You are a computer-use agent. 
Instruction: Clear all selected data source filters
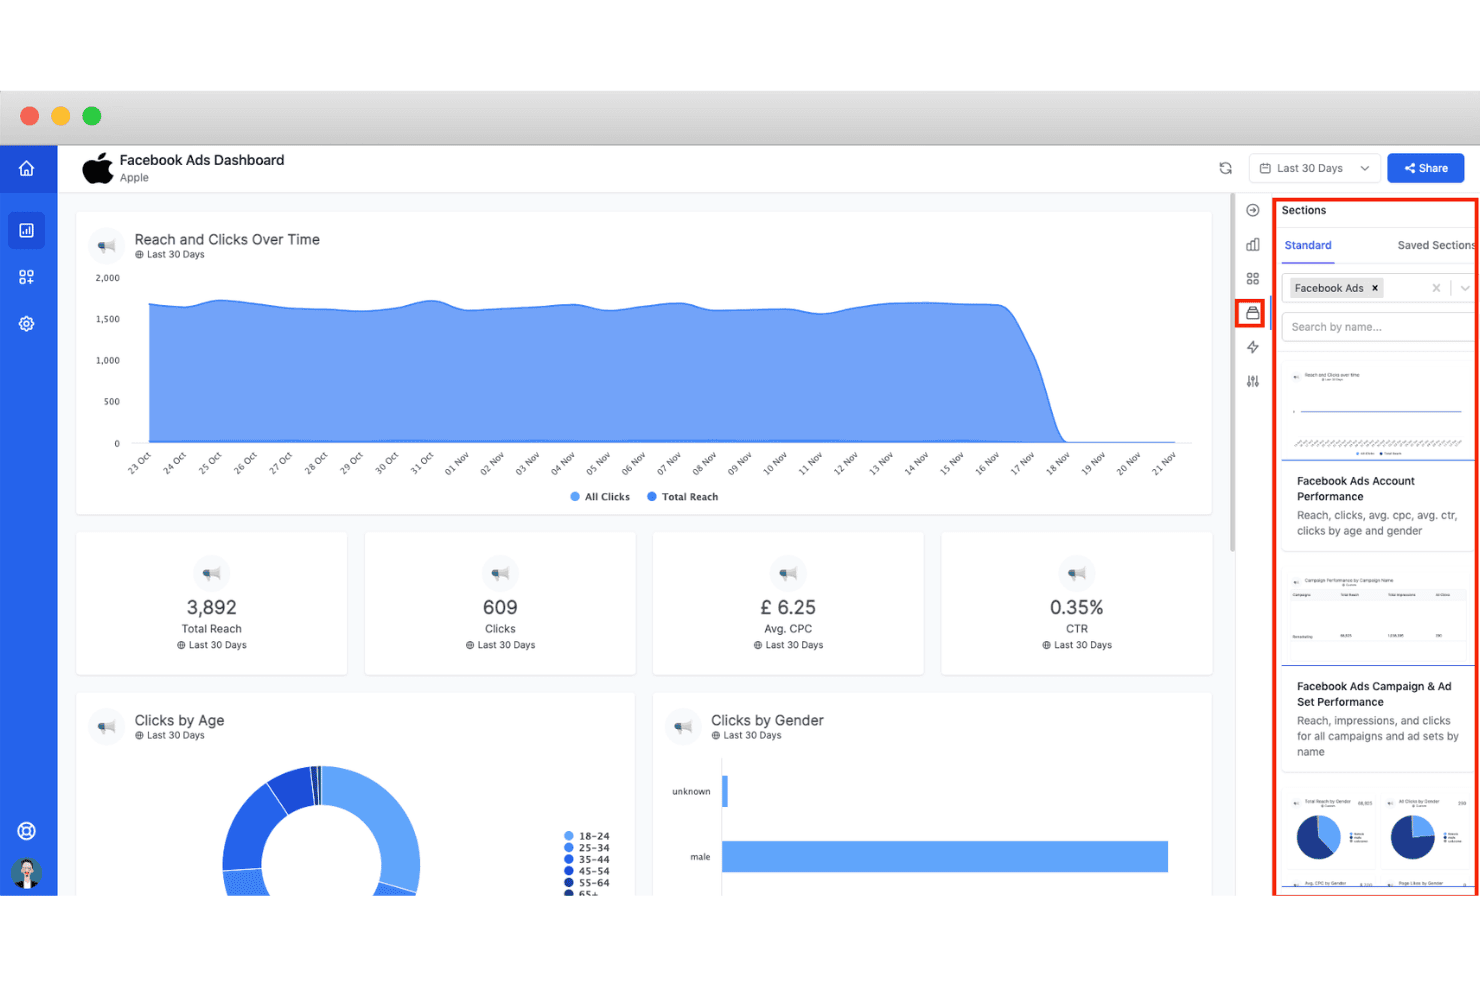[1436, 288]
